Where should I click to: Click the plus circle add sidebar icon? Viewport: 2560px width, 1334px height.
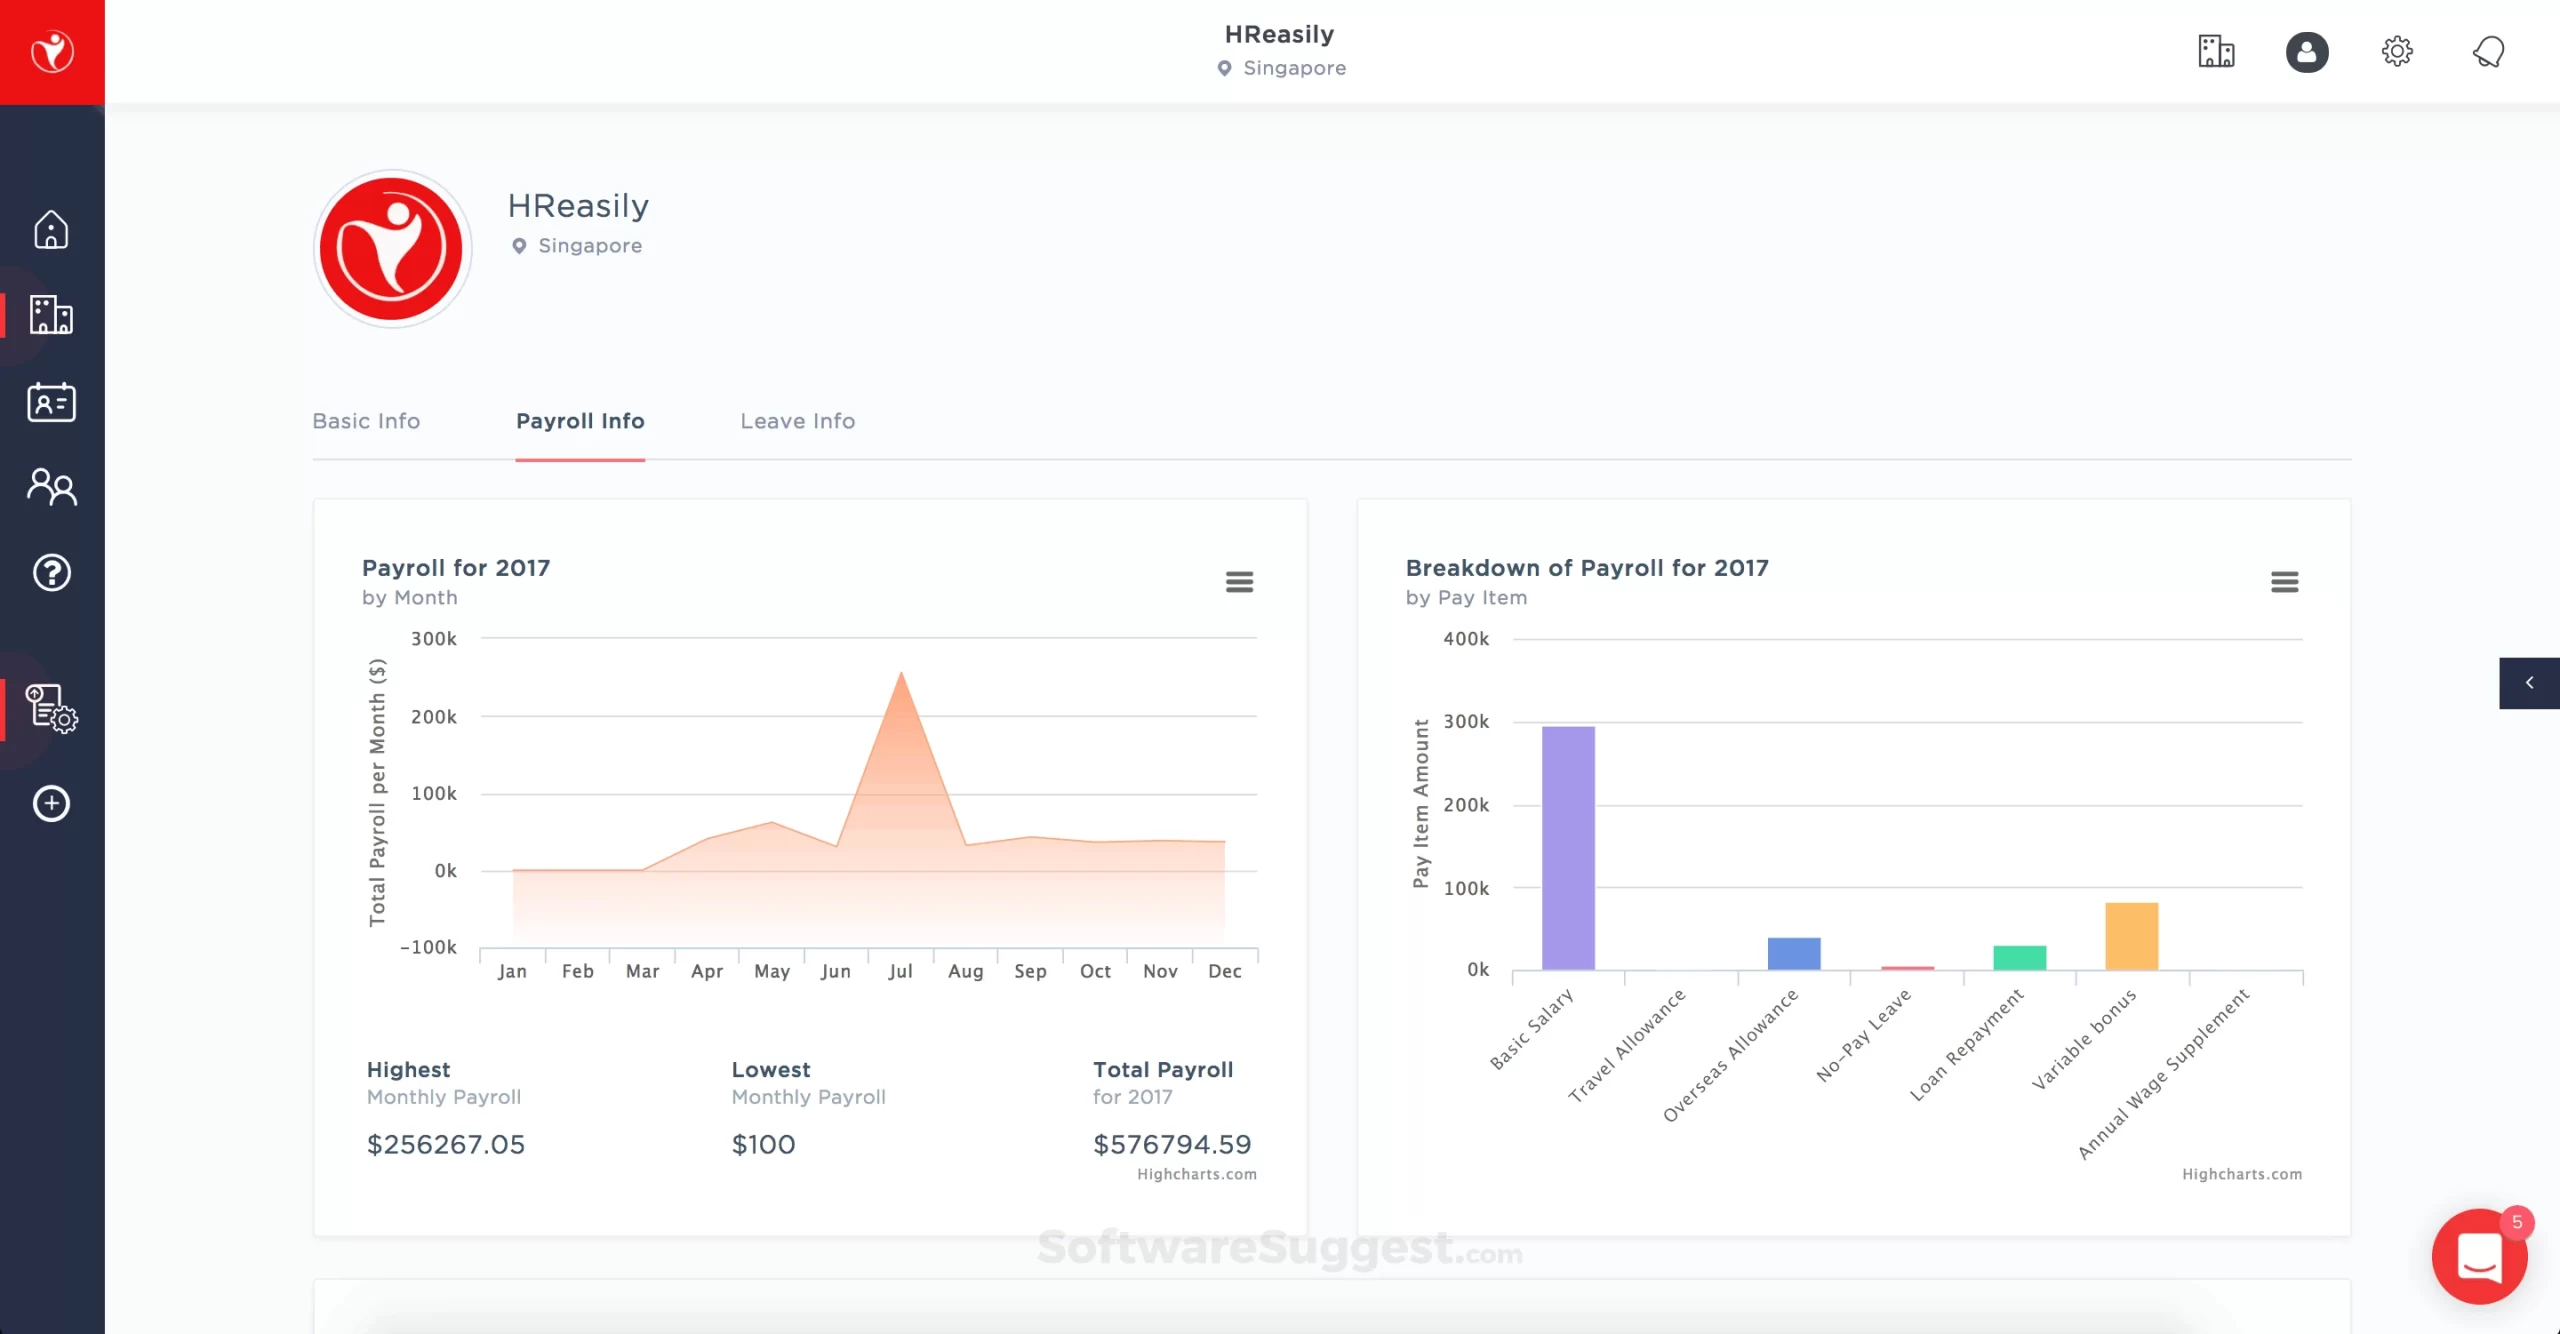[x=51, y=804]
